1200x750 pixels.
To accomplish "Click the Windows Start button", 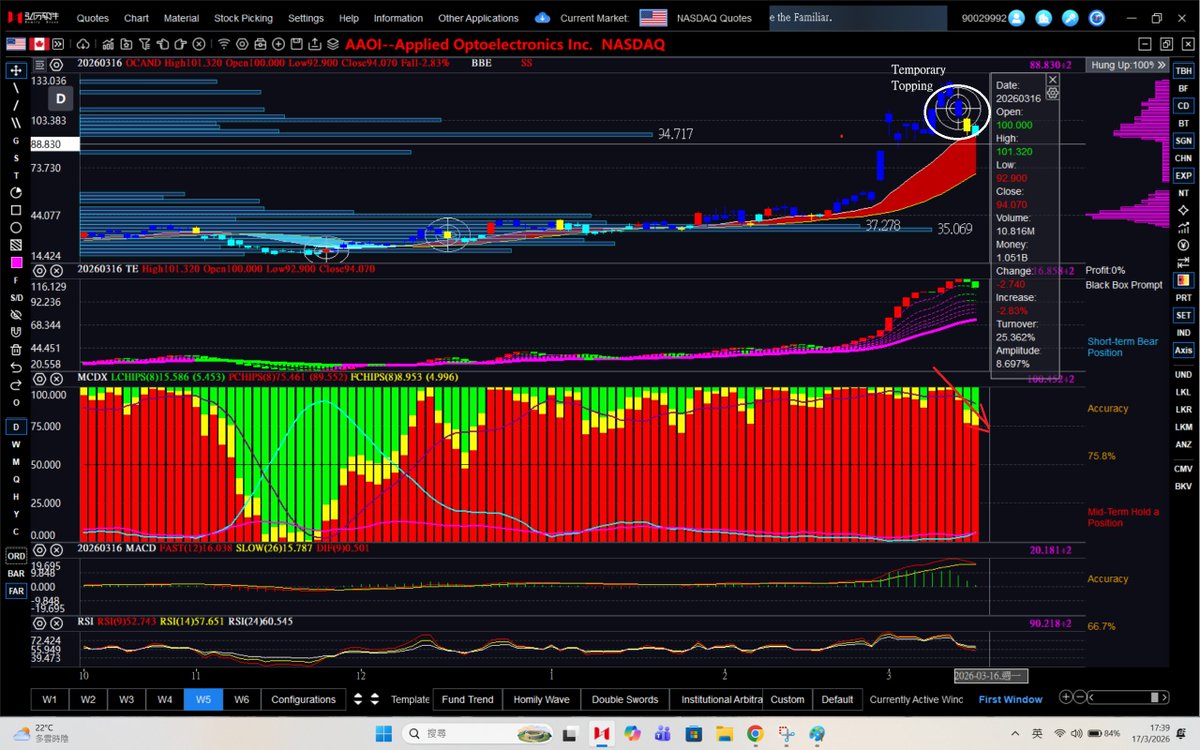I will tap(383, 733).
